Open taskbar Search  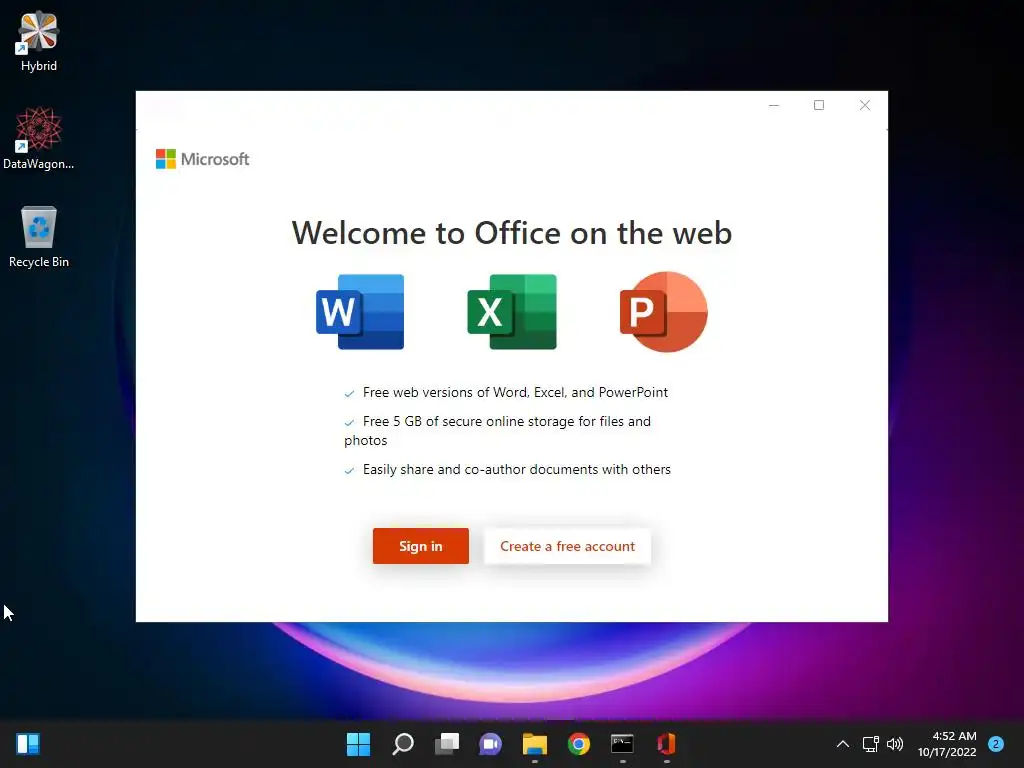[x=402, y=744]
